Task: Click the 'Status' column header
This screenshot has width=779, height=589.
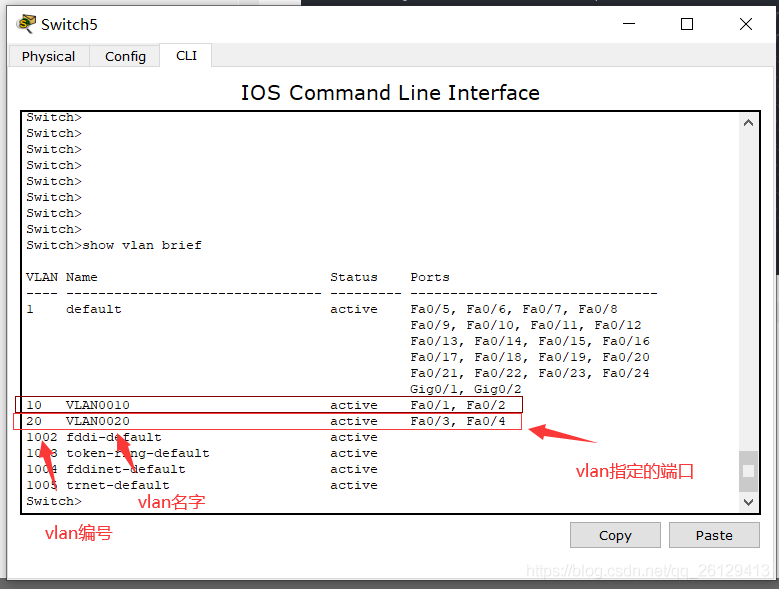Action: click(x=354, y=277)
